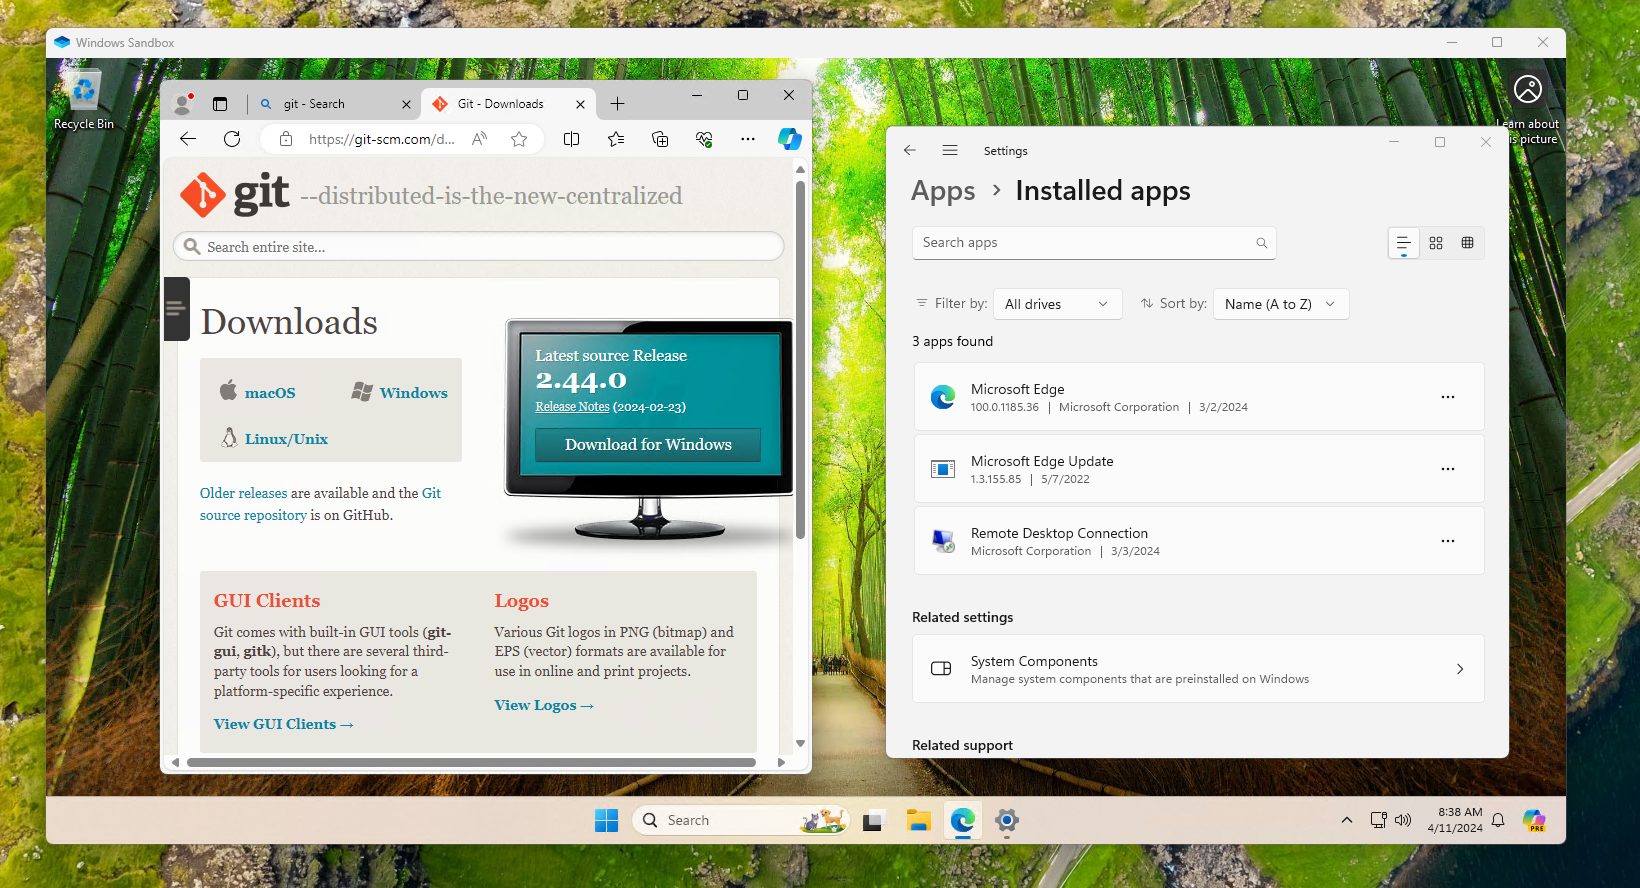1640x888 pixels.
Task: Click the Edge address bar URL
Action: pyautogui.click(x=381, y=139)
